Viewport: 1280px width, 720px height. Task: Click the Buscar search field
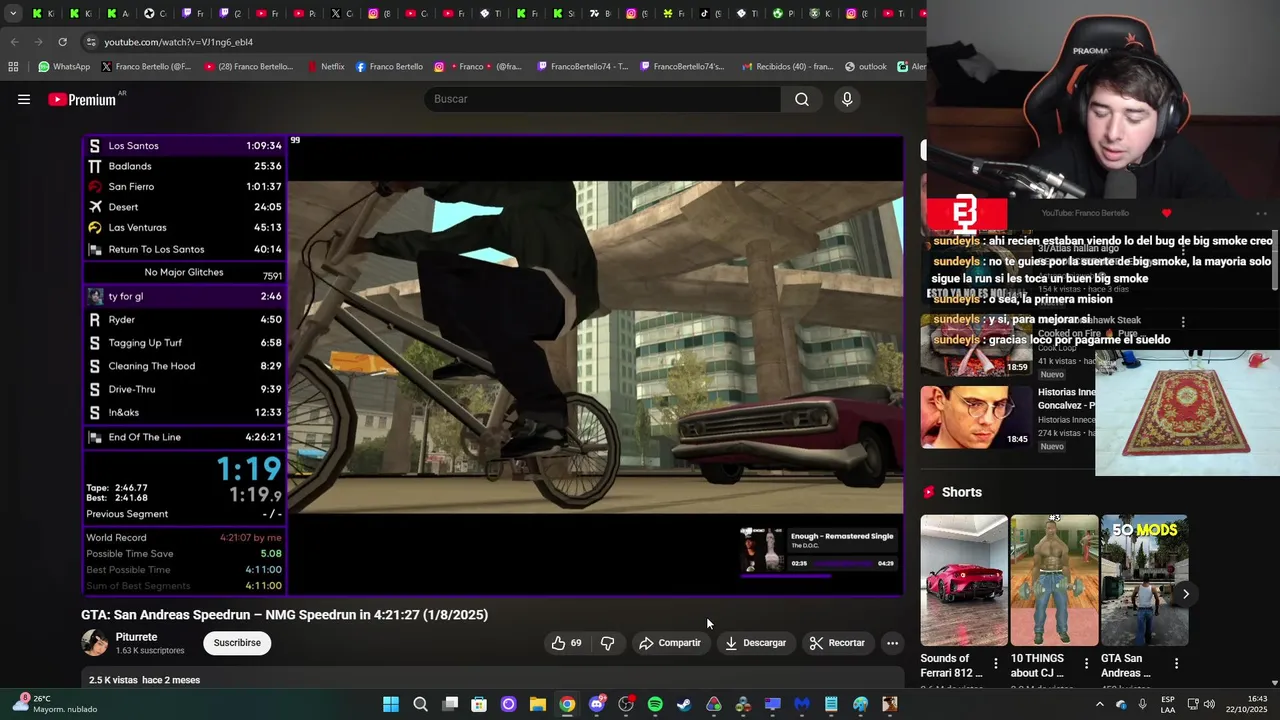603,99
